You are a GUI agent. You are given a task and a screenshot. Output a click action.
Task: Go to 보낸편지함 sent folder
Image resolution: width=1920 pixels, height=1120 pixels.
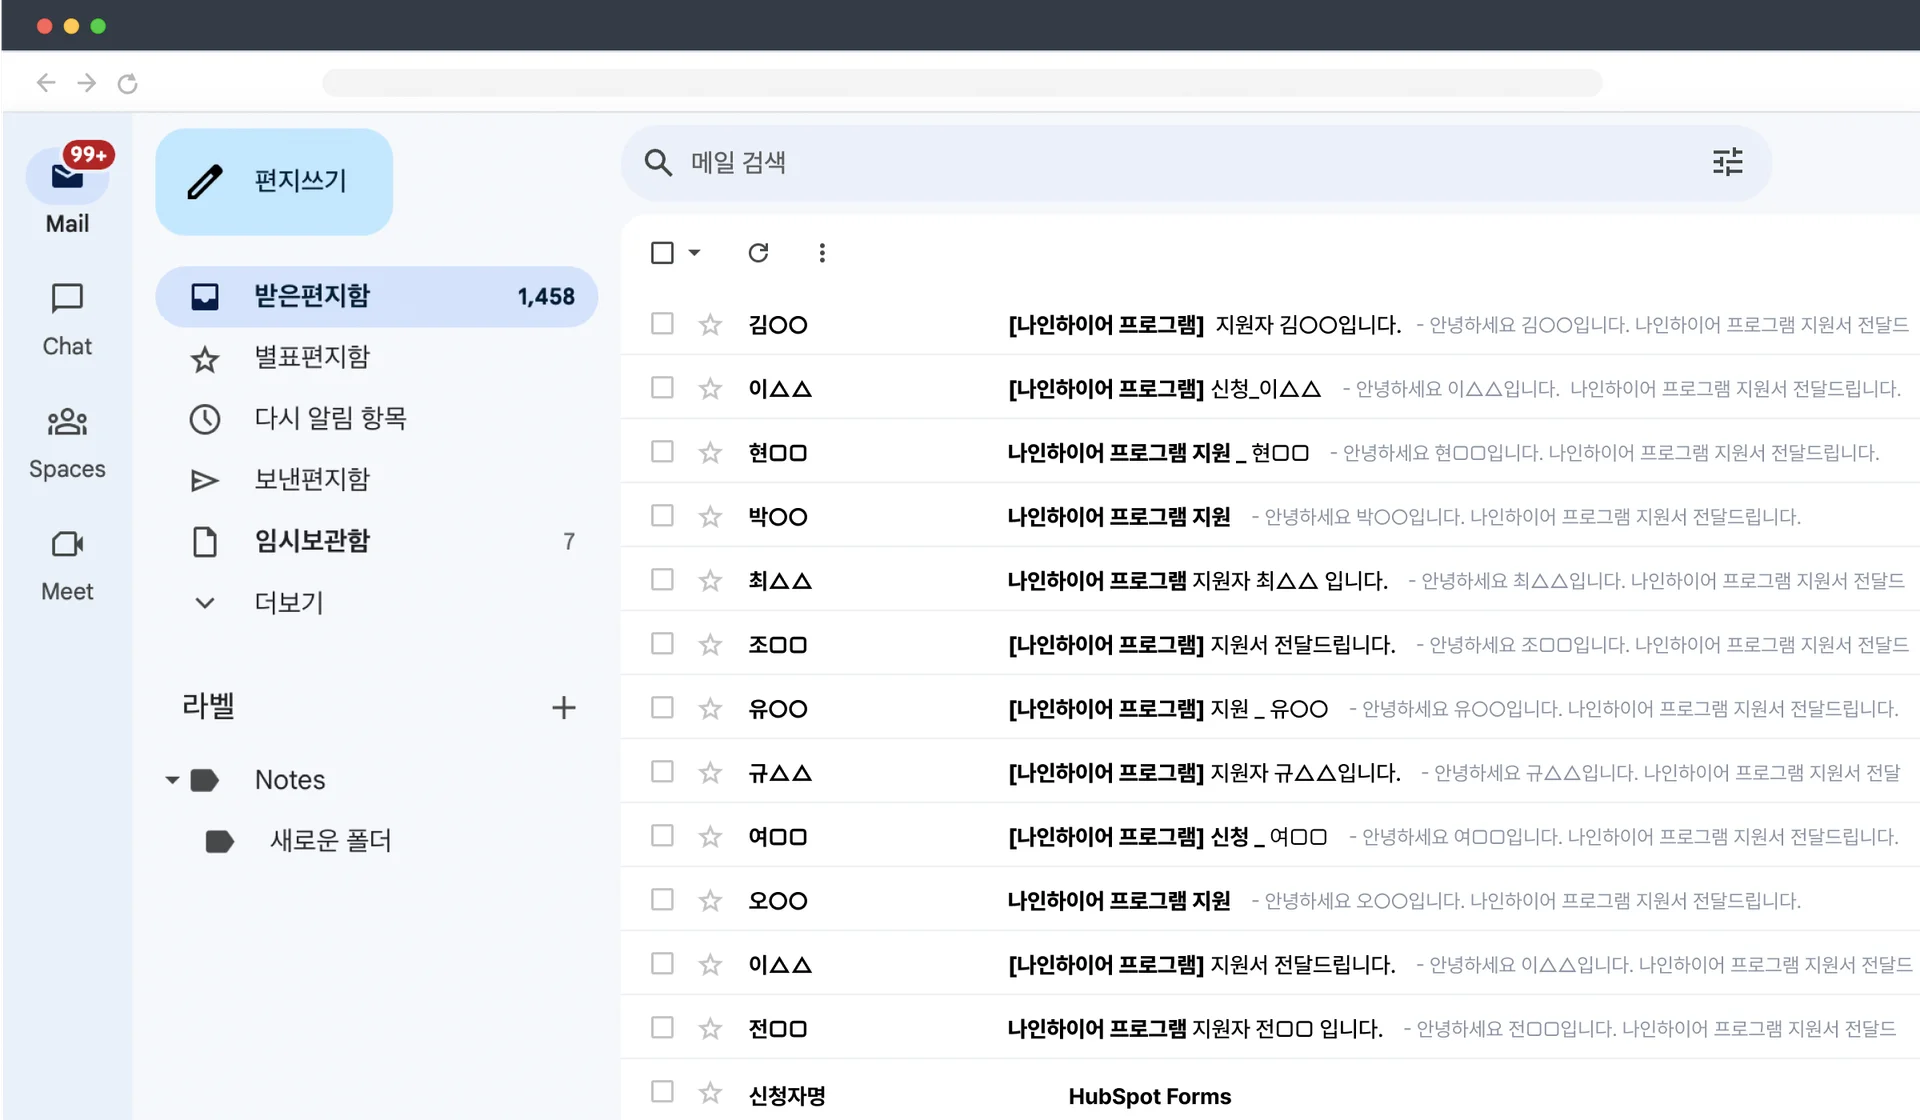[x=311, y=480]
